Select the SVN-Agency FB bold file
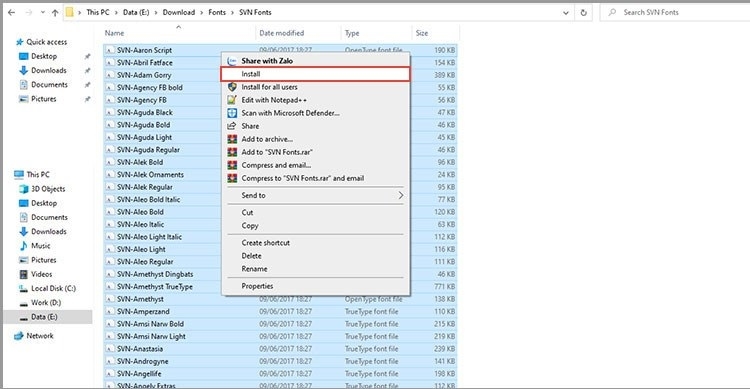The image size is (750, 389). (x=149, y=88)
